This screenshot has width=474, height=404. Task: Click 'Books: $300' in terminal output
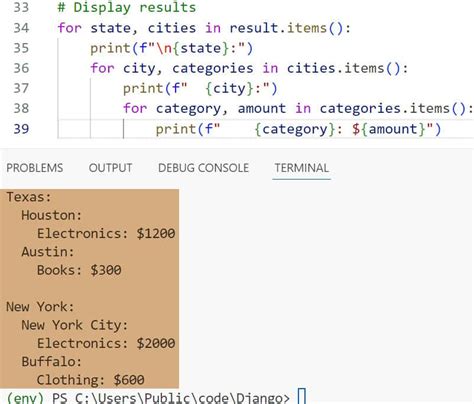point(79,270)
